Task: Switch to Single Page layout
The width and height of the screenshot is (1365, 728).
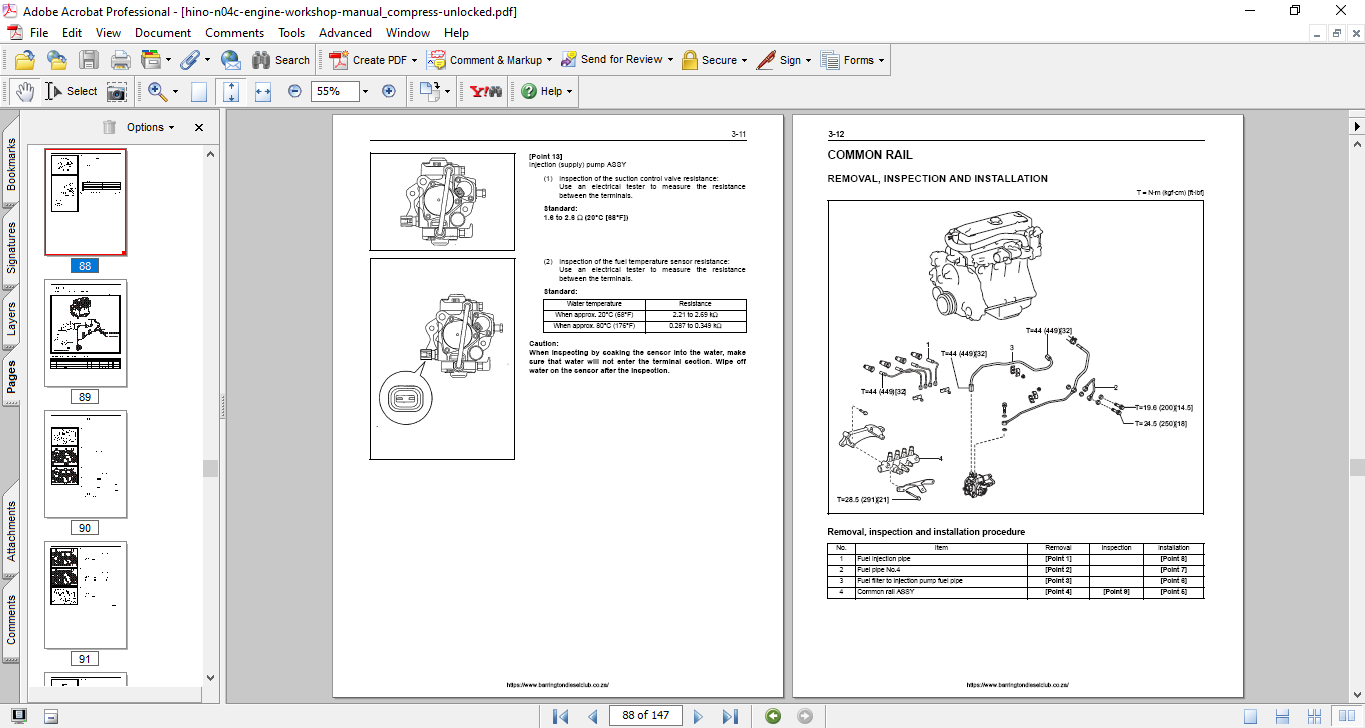Action: click(1250, 716)
